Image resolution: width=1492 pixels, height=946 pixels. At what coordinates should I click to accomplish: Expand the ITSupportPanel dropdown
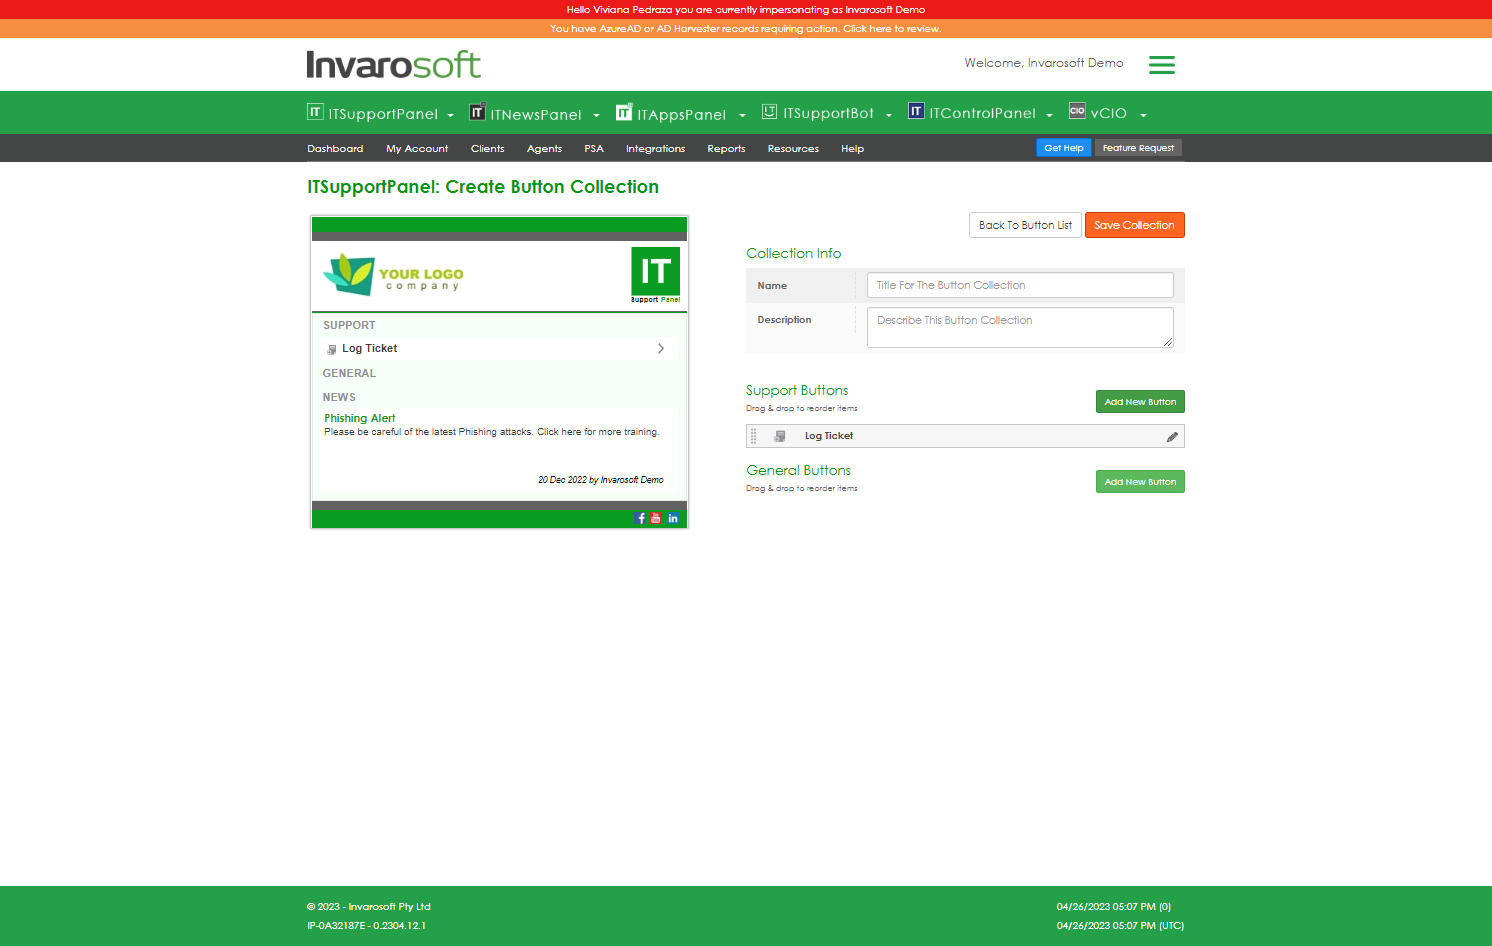click(450, 115)
